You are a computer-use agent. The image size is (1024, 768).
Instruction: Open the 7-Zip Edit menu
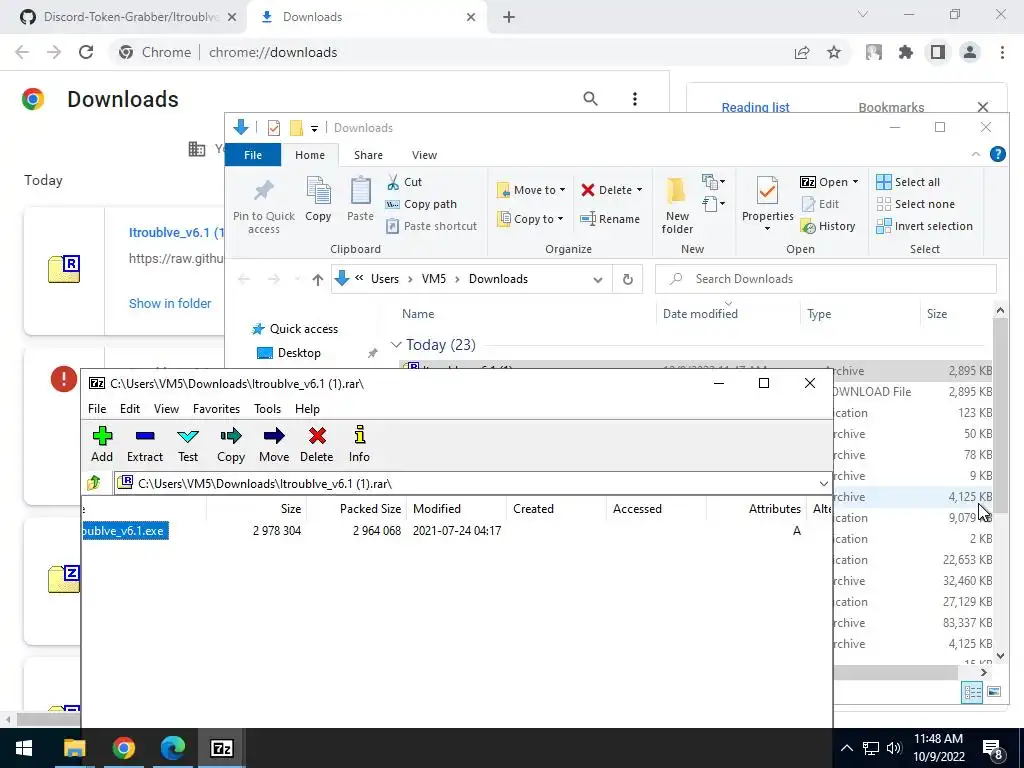tap(130, 409)
